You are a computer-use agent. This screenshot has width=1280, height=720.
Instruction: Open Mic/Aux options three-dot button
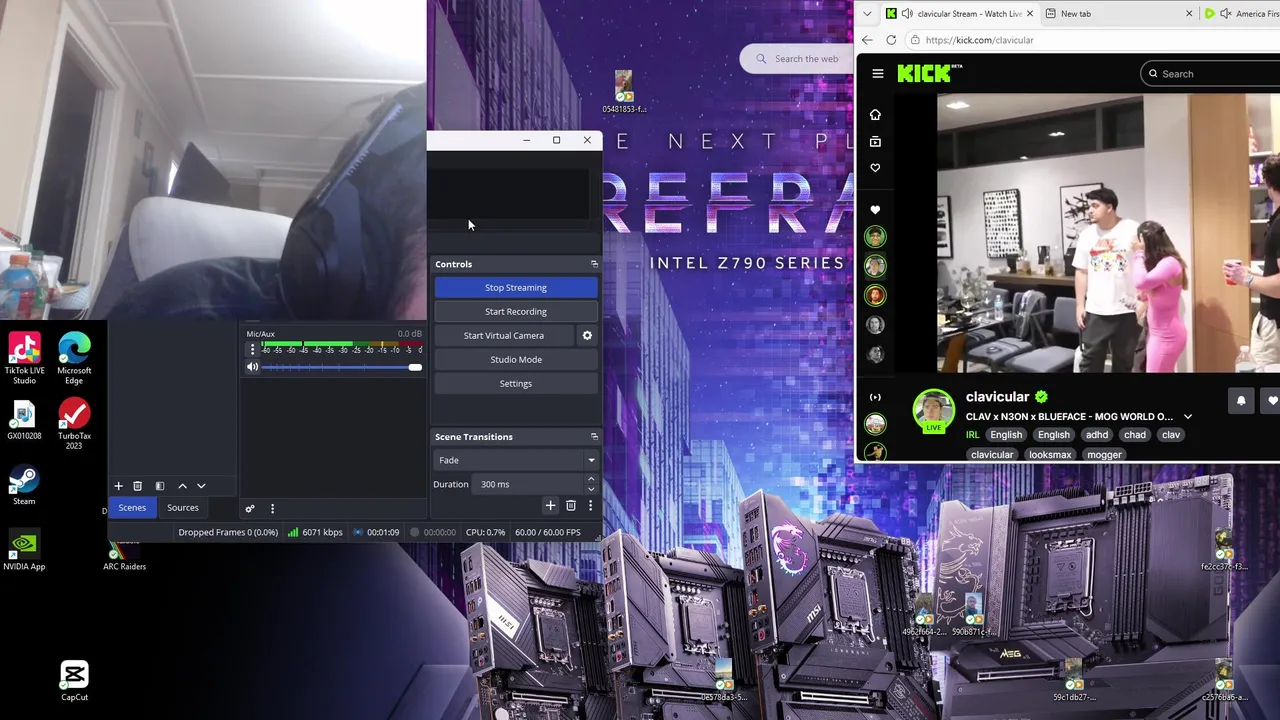coord(252,350)
